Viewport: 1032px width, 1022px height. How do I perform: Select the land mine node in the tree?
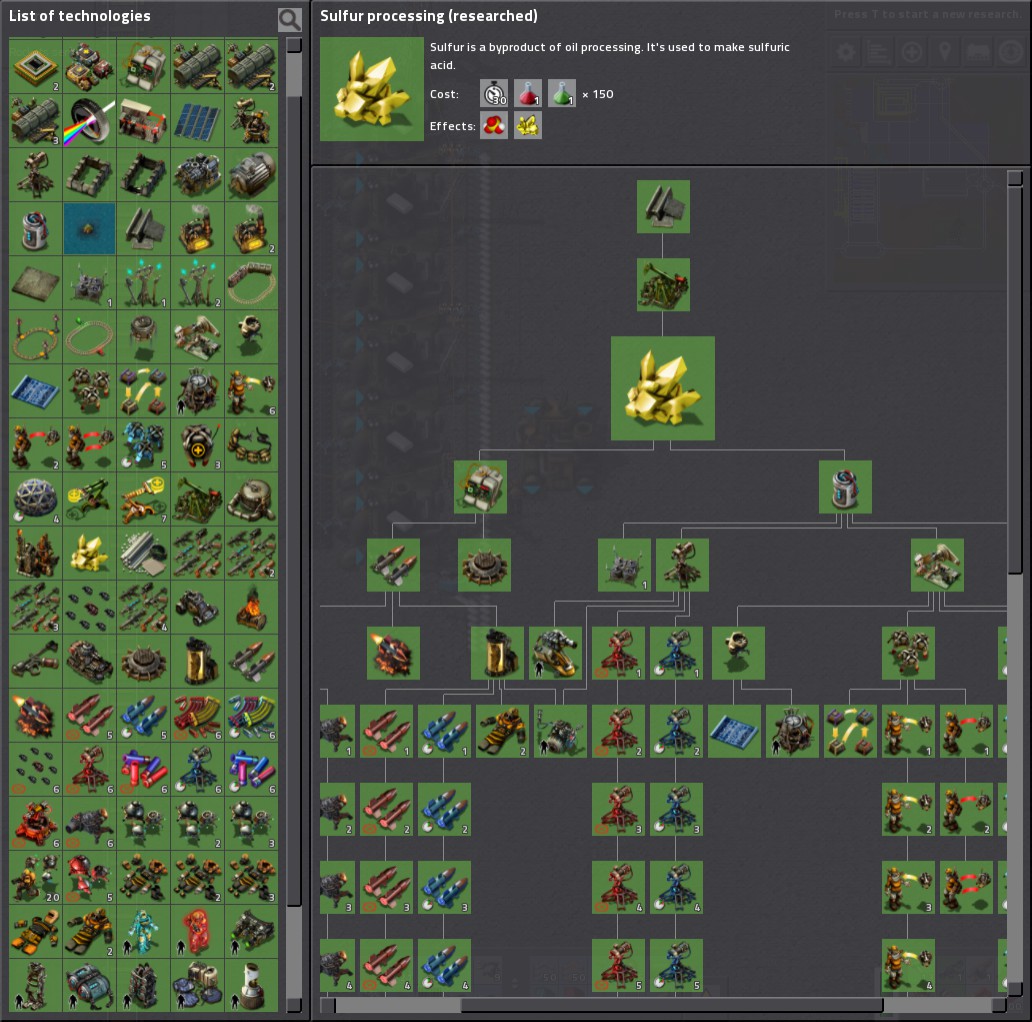click(484, 565)
